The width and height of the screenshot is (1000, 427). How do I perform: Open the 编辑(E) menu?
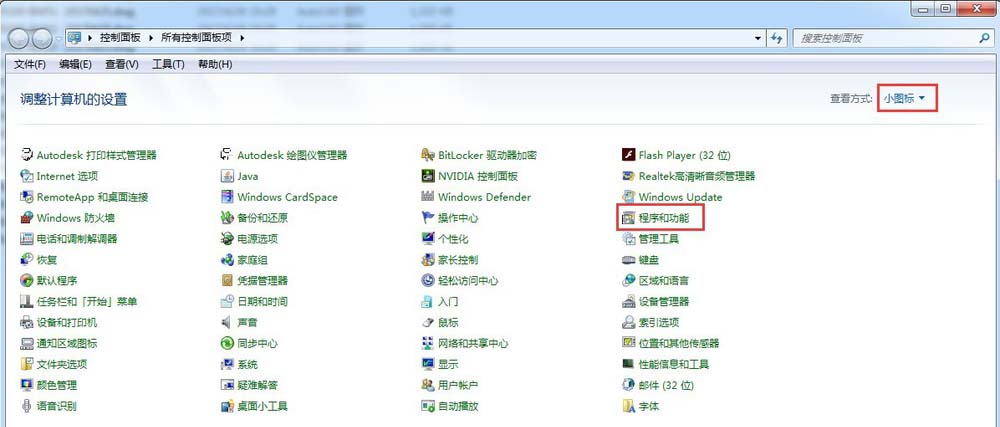pyautogui.click(x=75, y=64)
